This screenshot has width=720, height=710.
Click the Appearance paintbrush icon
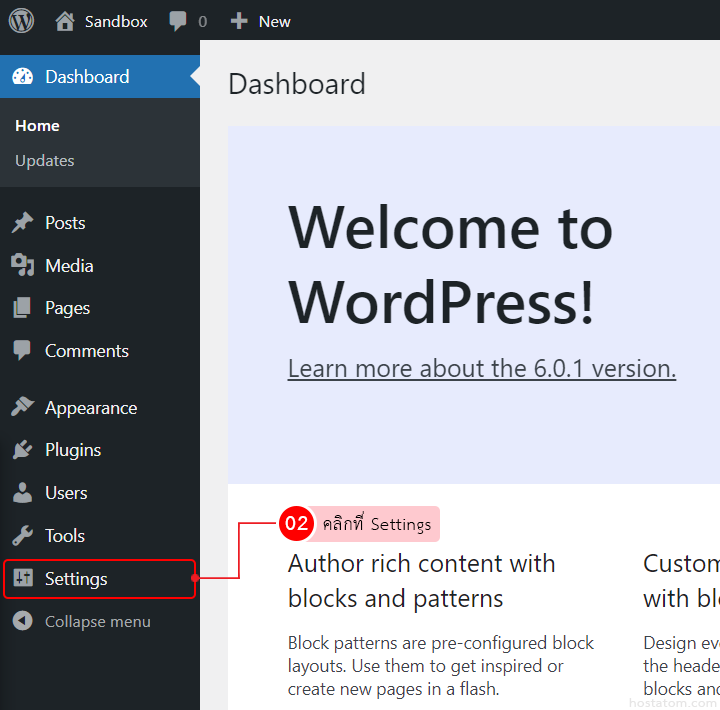pyautogui.click(x=22, y=408)
